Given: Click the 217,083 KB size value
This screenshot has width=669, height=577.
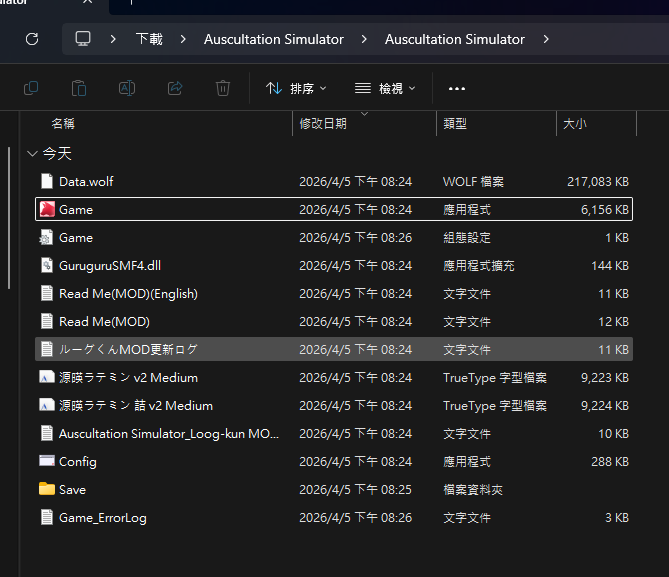Looking at the screenshot, I should [598, 182].
